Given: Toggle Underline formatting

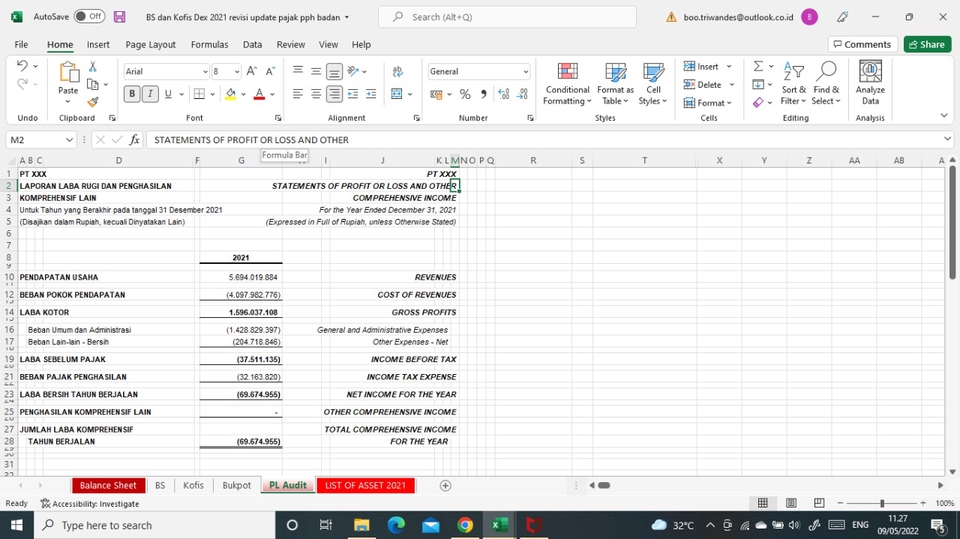Looking at the screenshot, I should point(168,94).
